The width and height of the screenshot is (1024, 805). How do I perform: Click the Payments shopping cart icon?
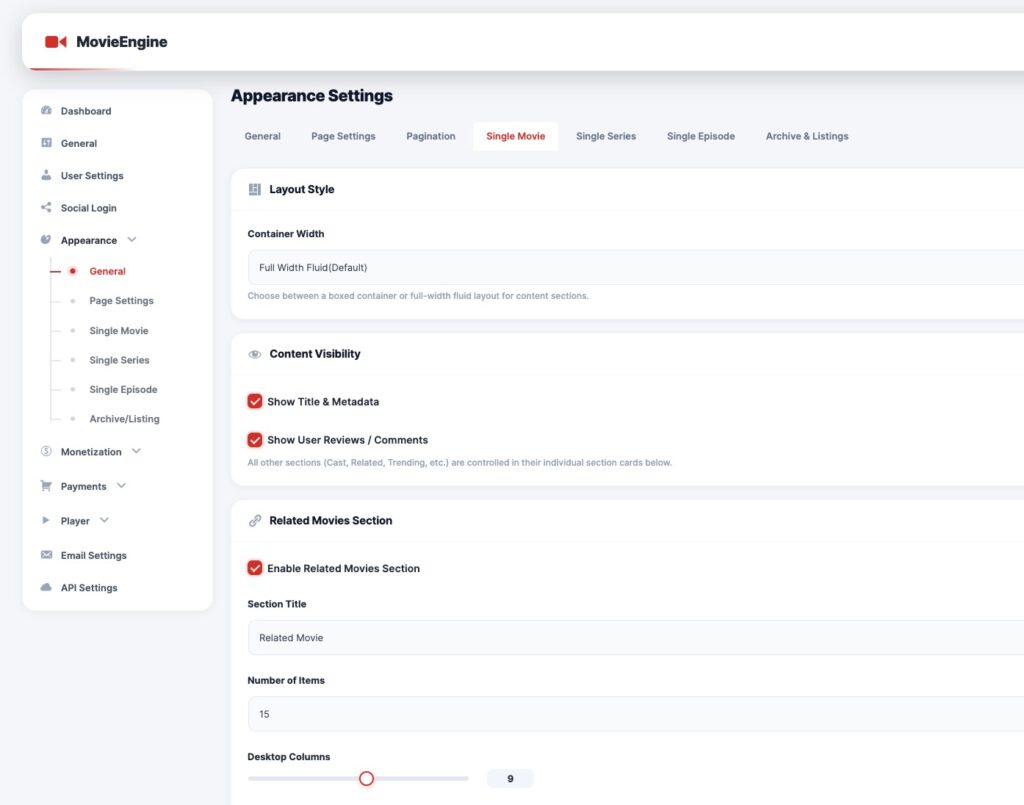point(46,486)
